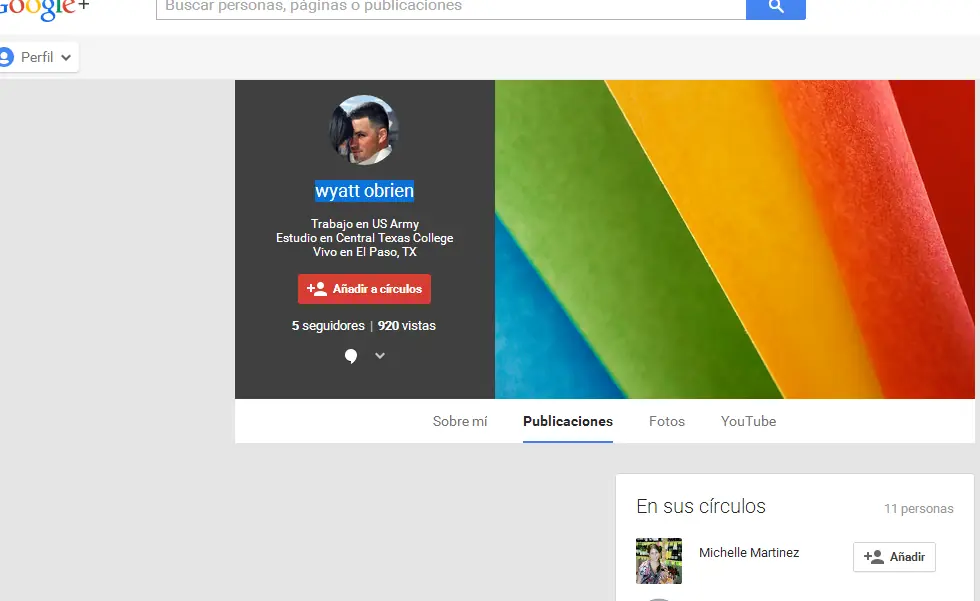The image size is (980, 601).
Task: Expand the chevron below follower count
Action: pyautogui.click(x=380, y=355)
